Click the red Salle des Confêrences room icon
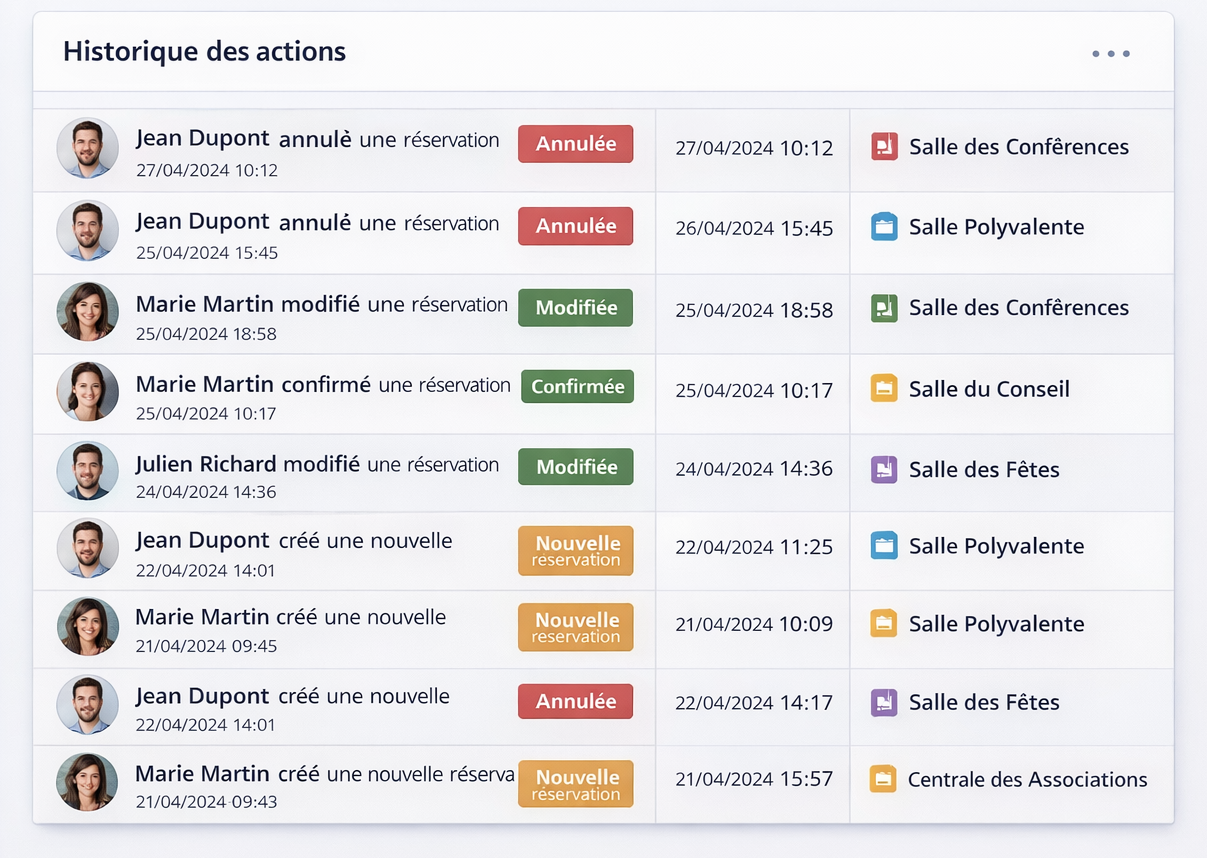 [x=884, y=147]
